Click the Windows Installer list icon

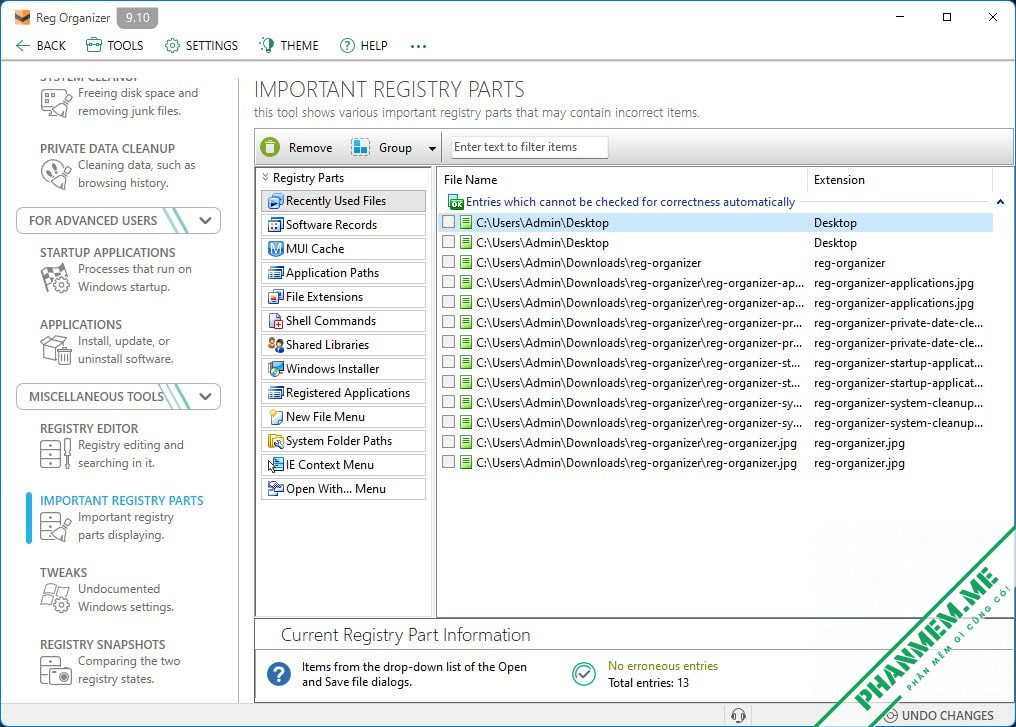tap(275, 369)
